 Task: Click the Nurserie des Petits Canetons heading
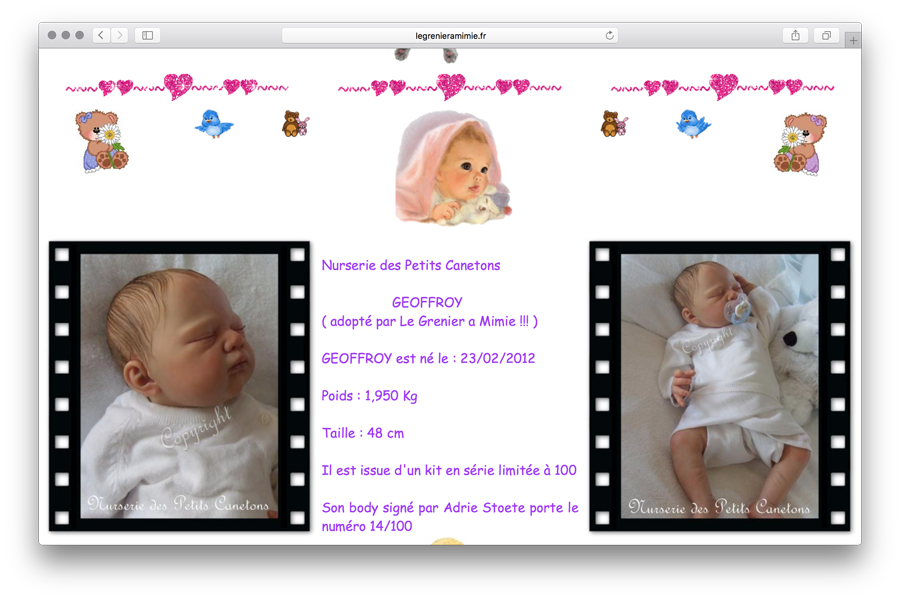(x=411, y=266)
